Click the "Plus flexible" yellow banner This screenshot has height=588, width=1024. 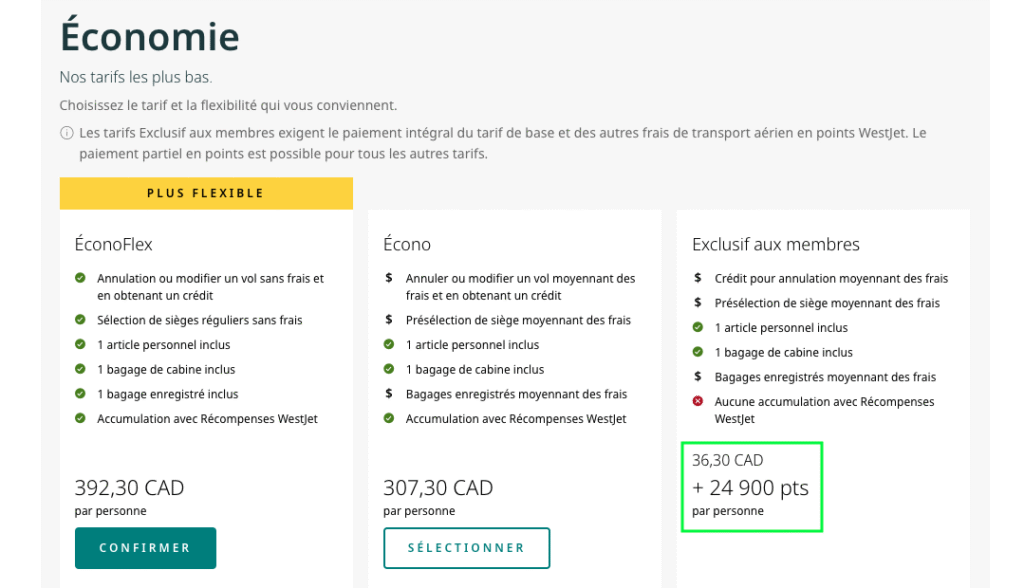click(x=206, y=193)
